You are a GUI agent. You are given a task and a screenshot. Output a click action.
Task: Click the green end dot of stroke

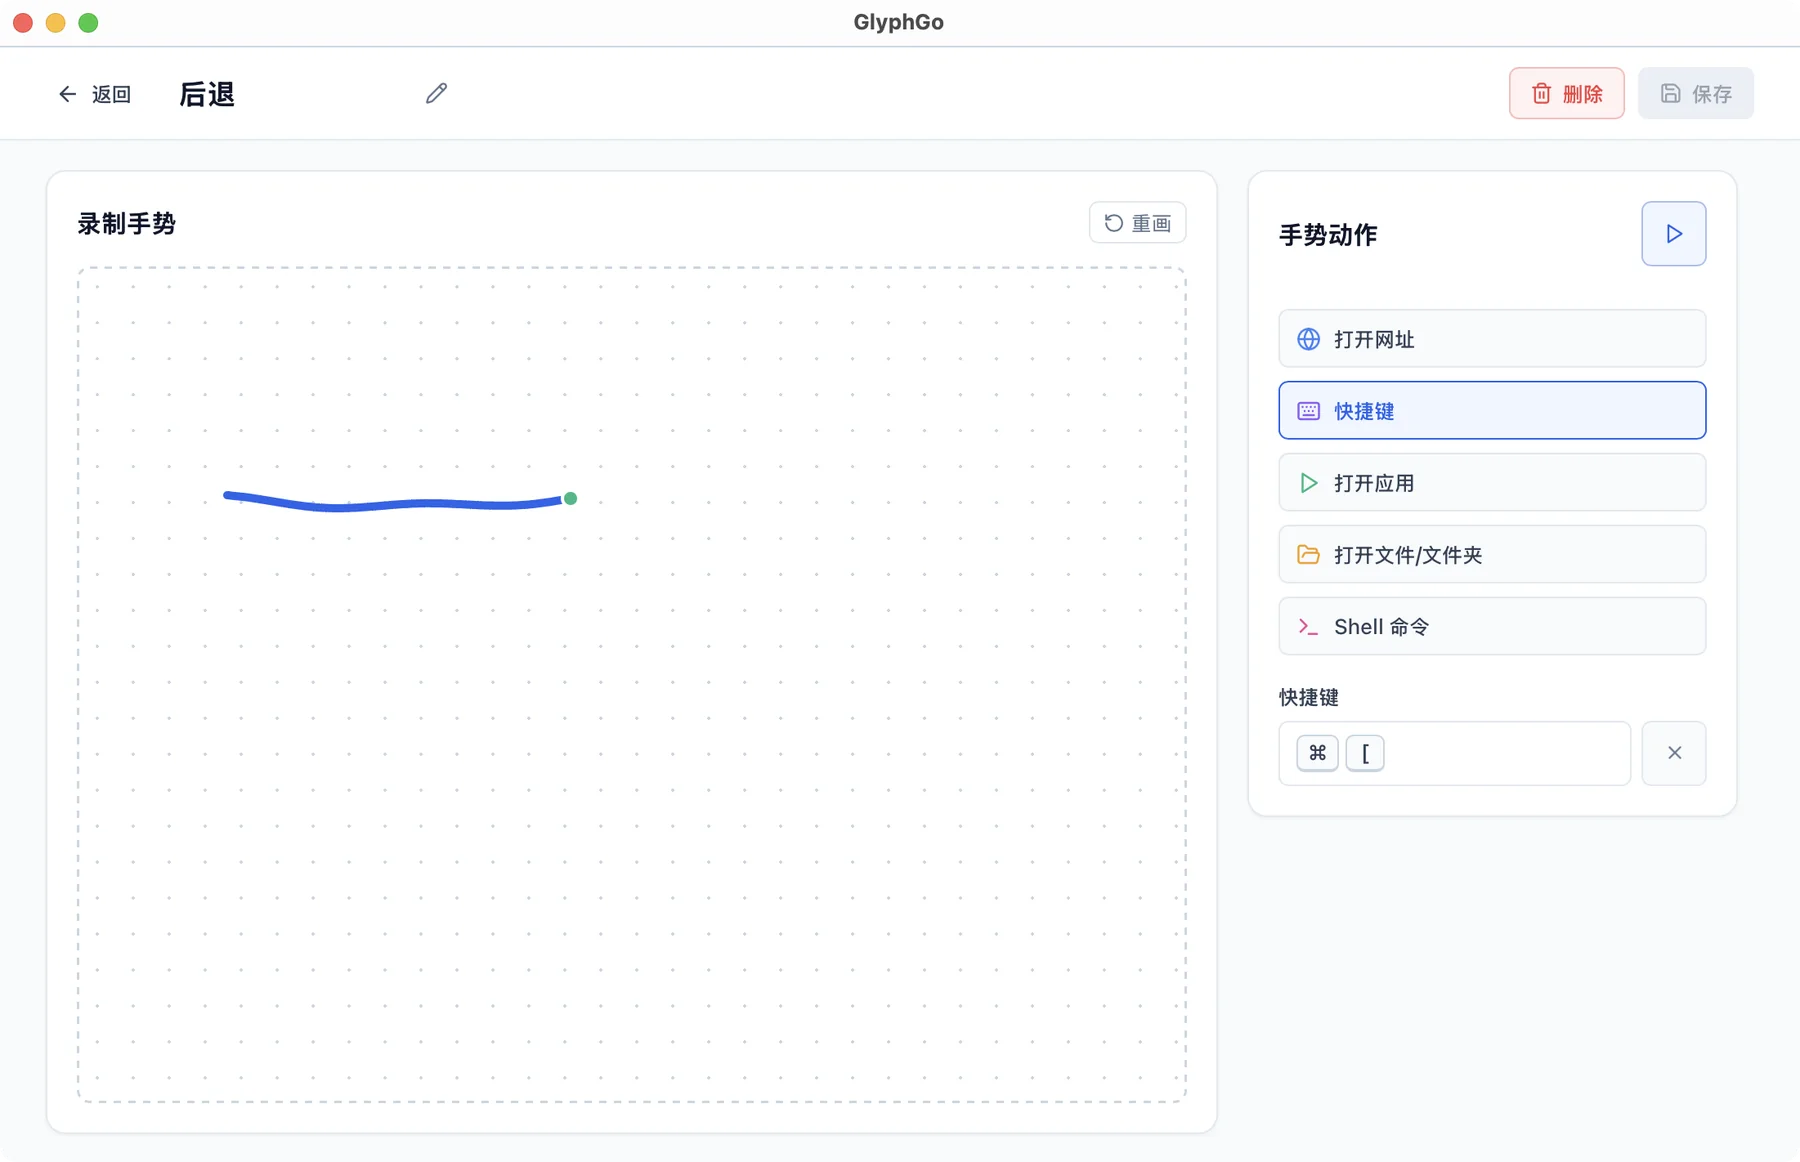tap(570, 498)
